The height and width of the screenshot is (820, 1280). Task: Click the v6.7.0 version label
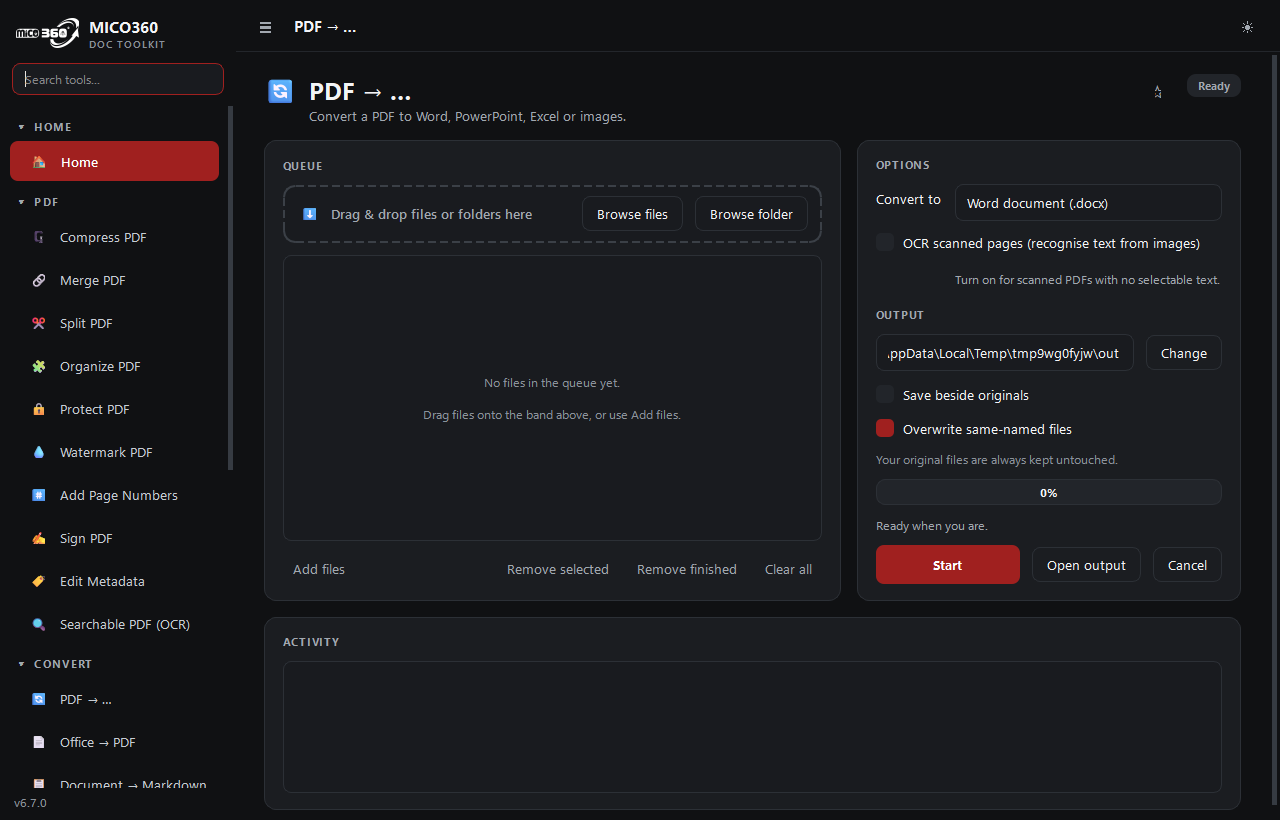(x=30, y=802)
